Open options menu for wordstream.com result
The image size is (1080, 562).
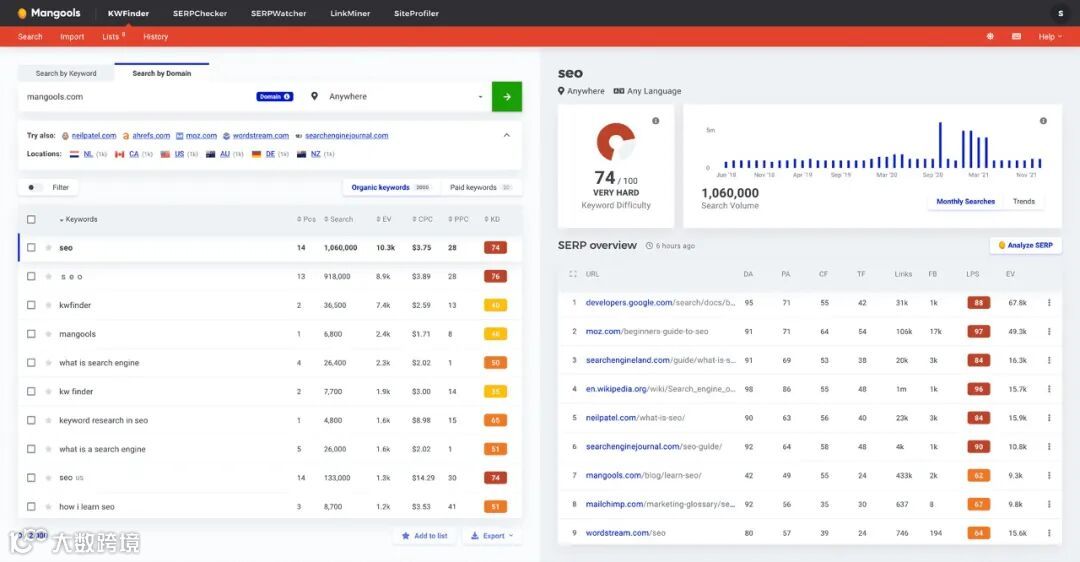(1049, 533)
